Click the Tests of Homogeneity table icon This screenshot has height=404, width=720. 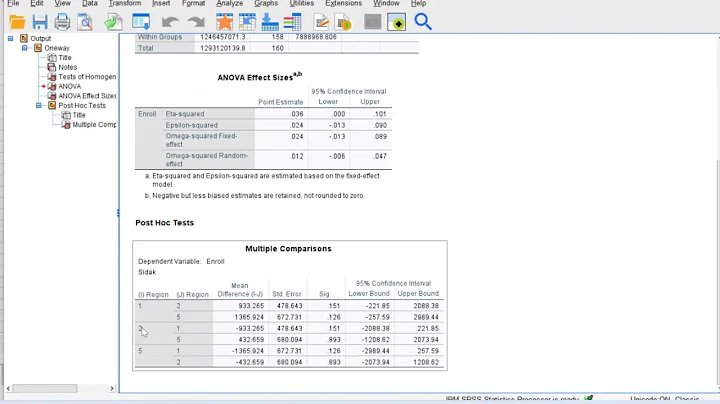[x=52, y=77]
